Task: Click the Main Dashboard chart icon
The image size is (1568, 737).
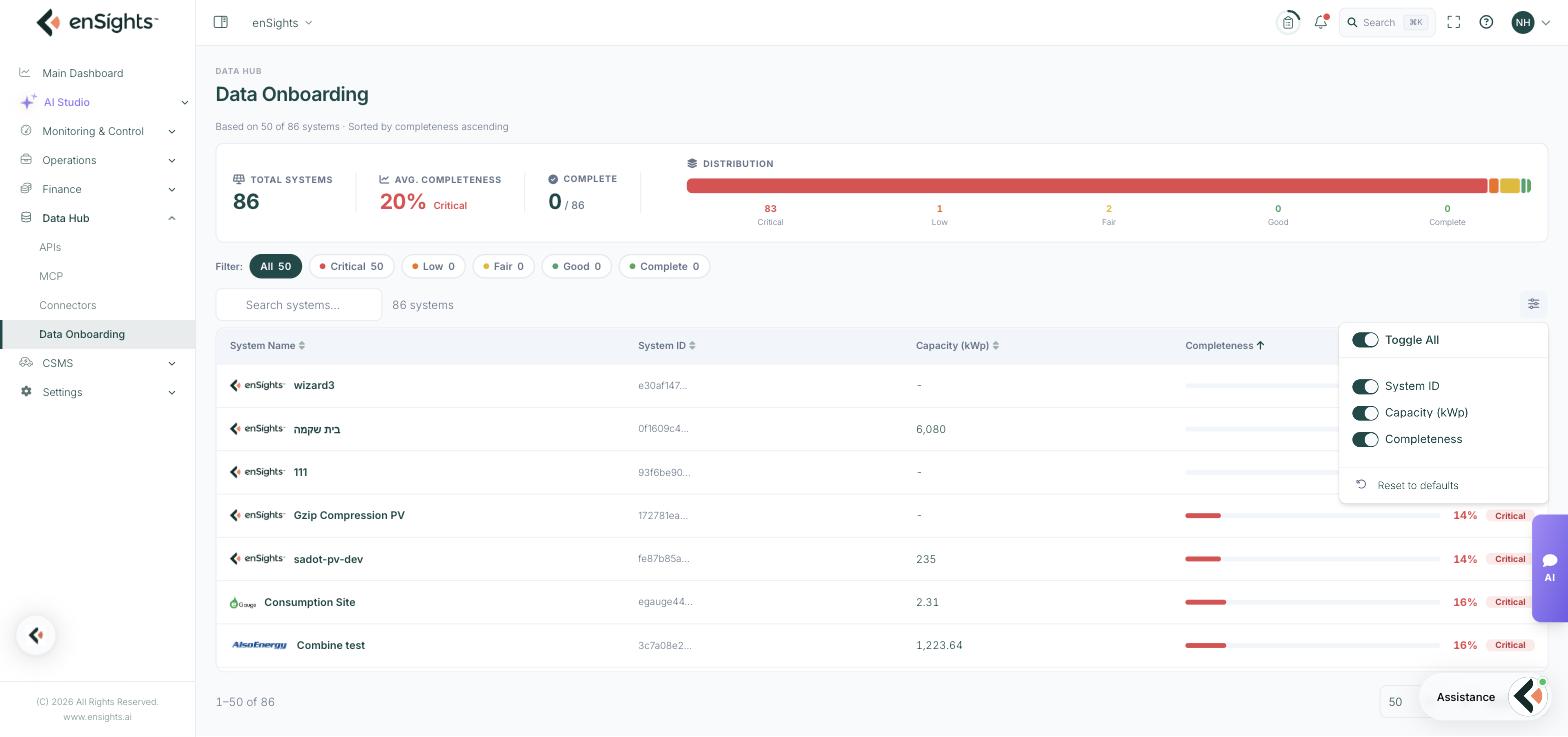Action: point(25,73)
